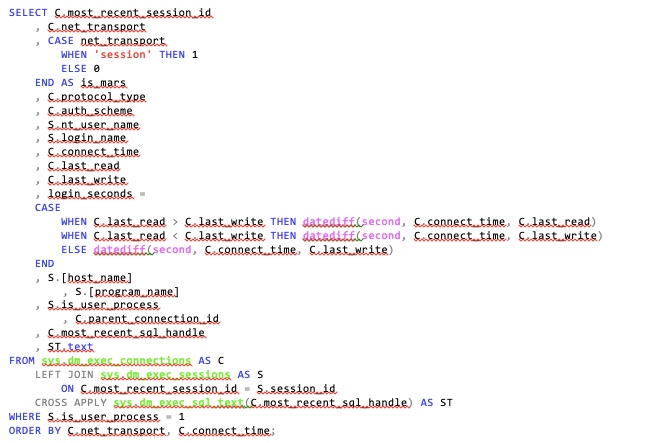The width and height of the screenshot is (647, 443).
Task: Click C.parent_connection_id column
Action: [147, 319]
